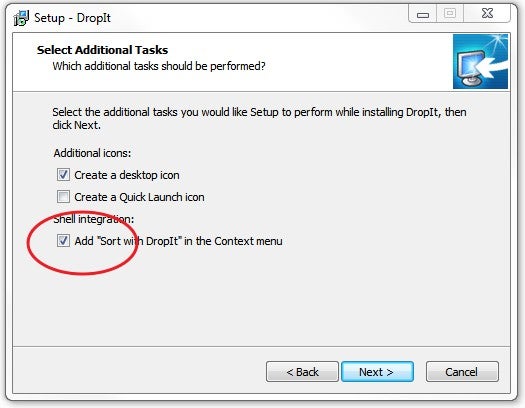Click the 'Setup - DropIt' title bar text

(x=72, y=18)
